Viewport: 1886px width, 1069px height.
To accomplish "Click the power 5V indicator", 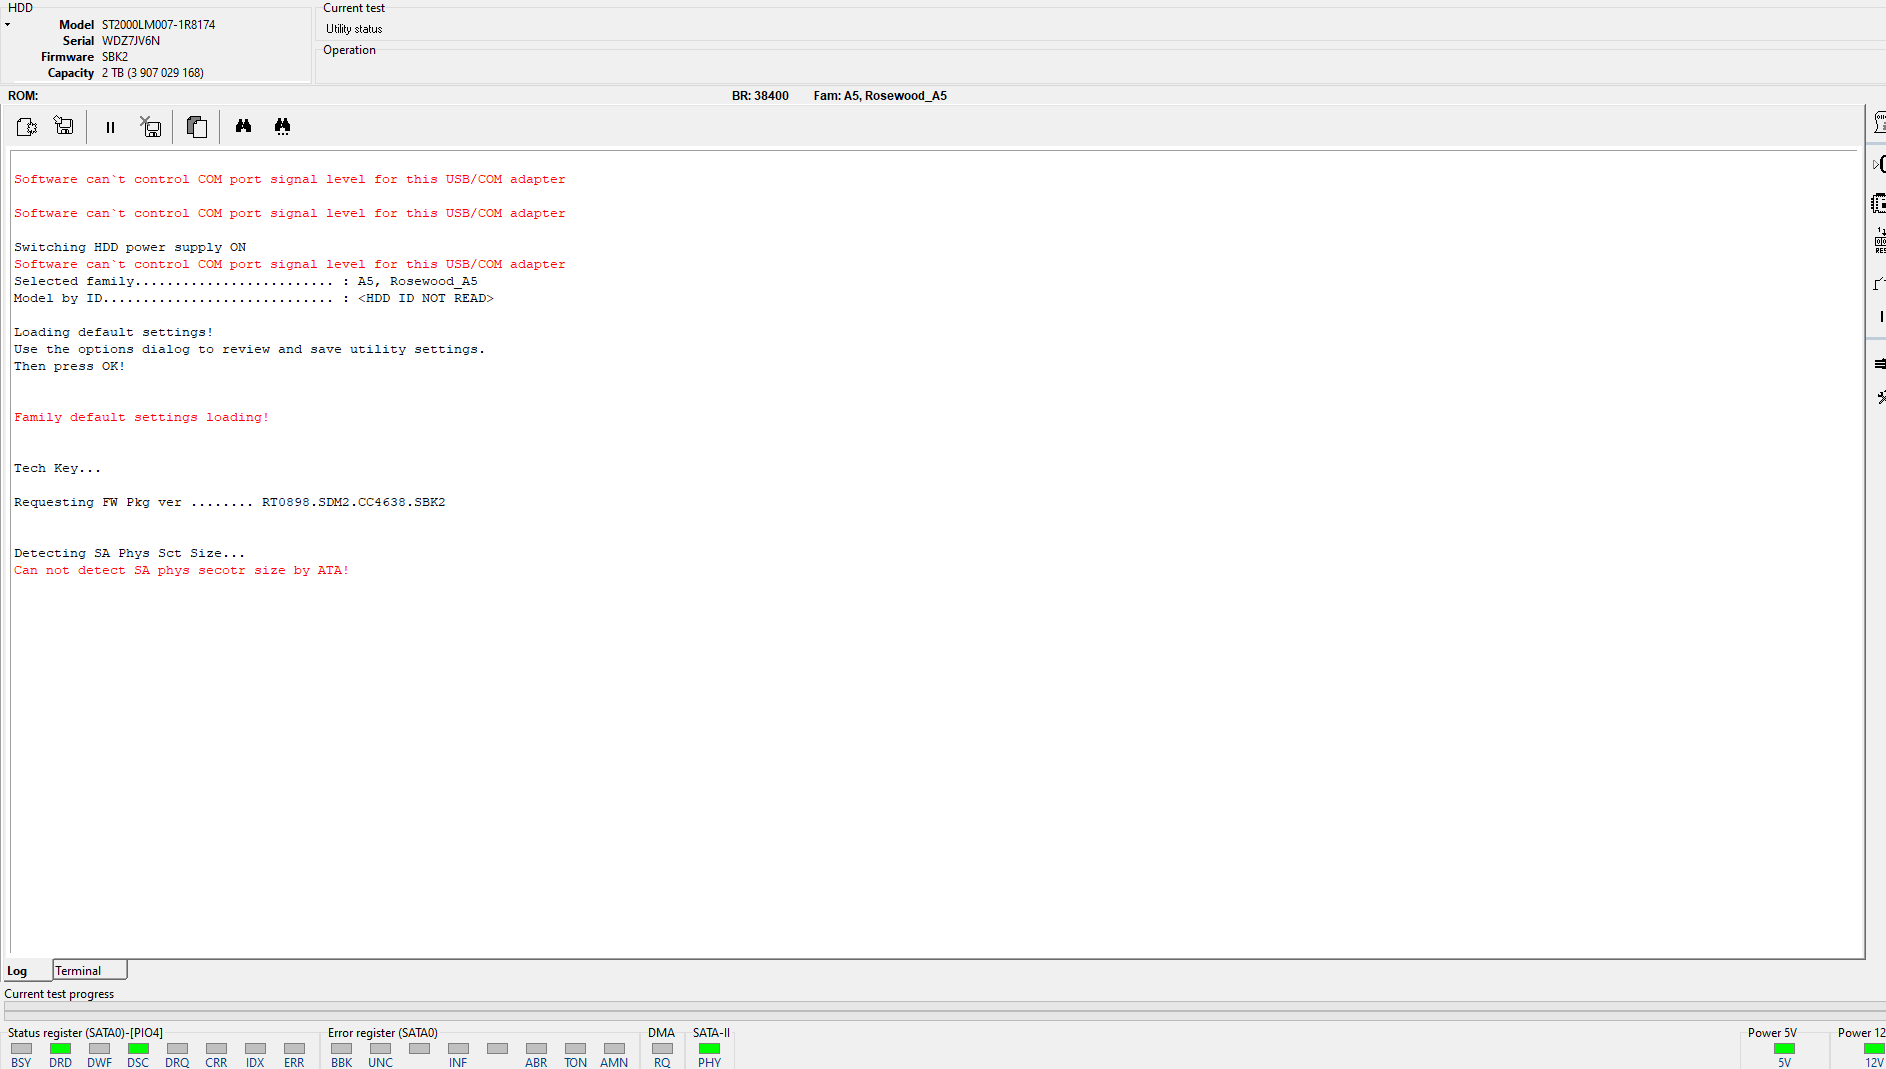I will coord(1784,1049).
